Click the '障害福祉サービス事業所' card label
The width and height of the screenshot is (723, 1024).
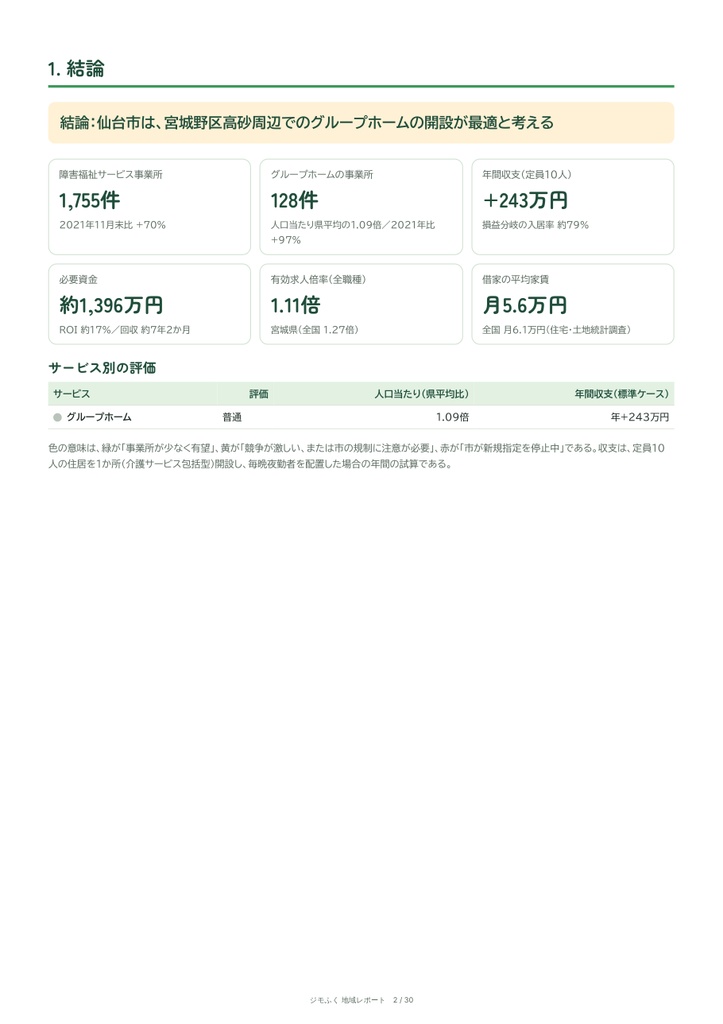tap(110, 174)
